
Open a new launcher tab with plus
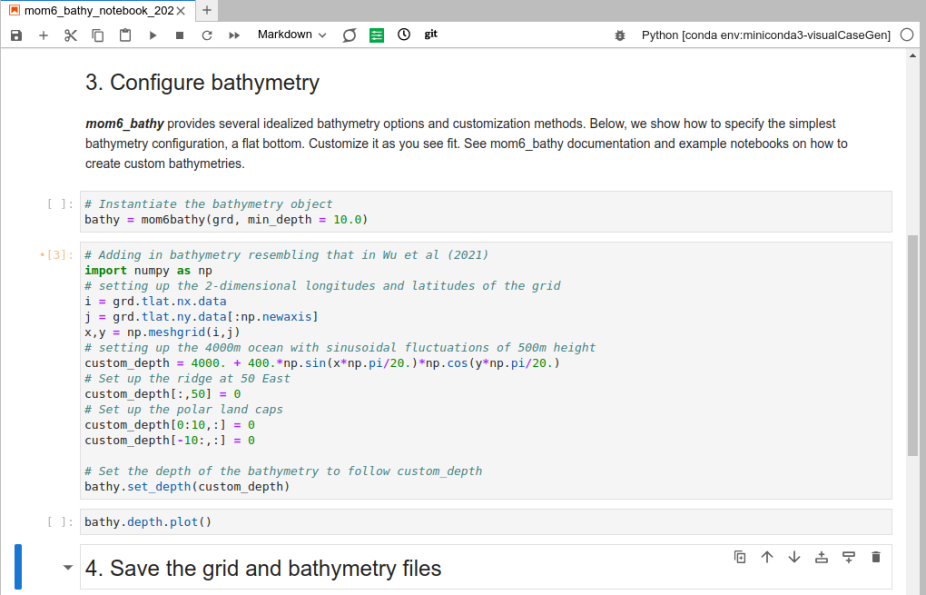coord(207,11)
